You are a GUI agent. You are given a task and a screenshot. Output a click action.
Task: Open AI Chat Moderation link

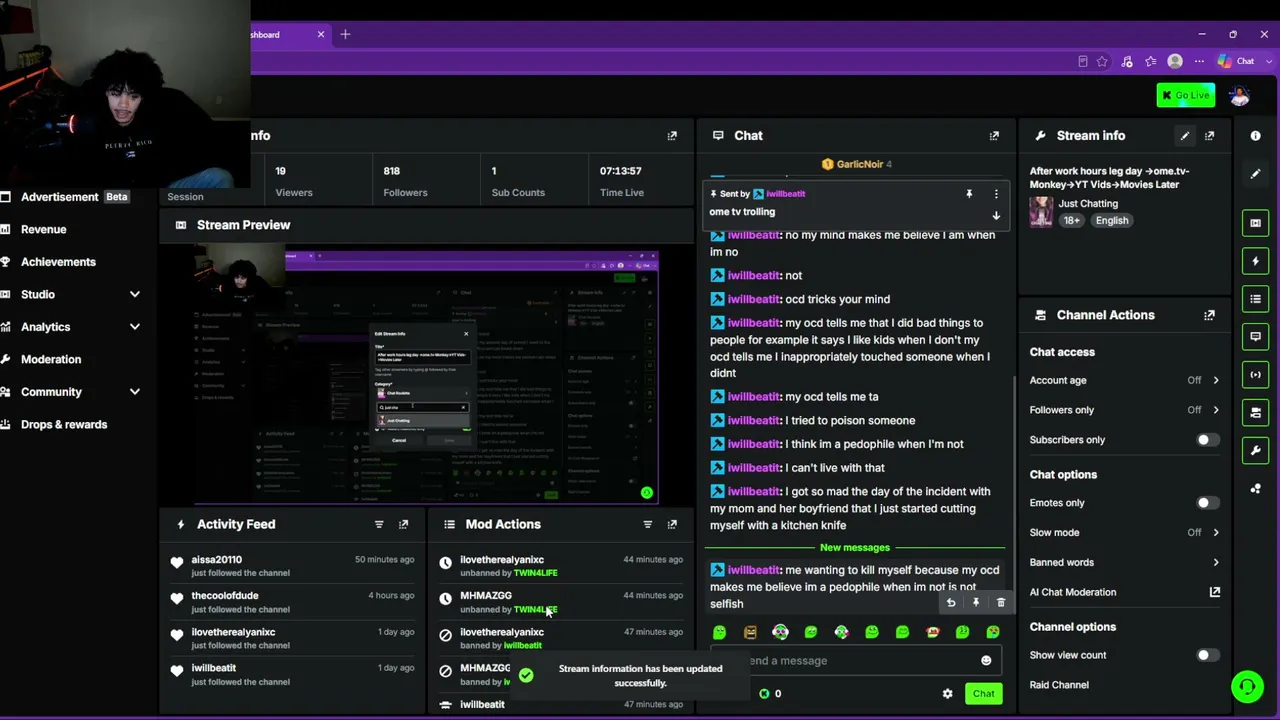point(1124,592)
